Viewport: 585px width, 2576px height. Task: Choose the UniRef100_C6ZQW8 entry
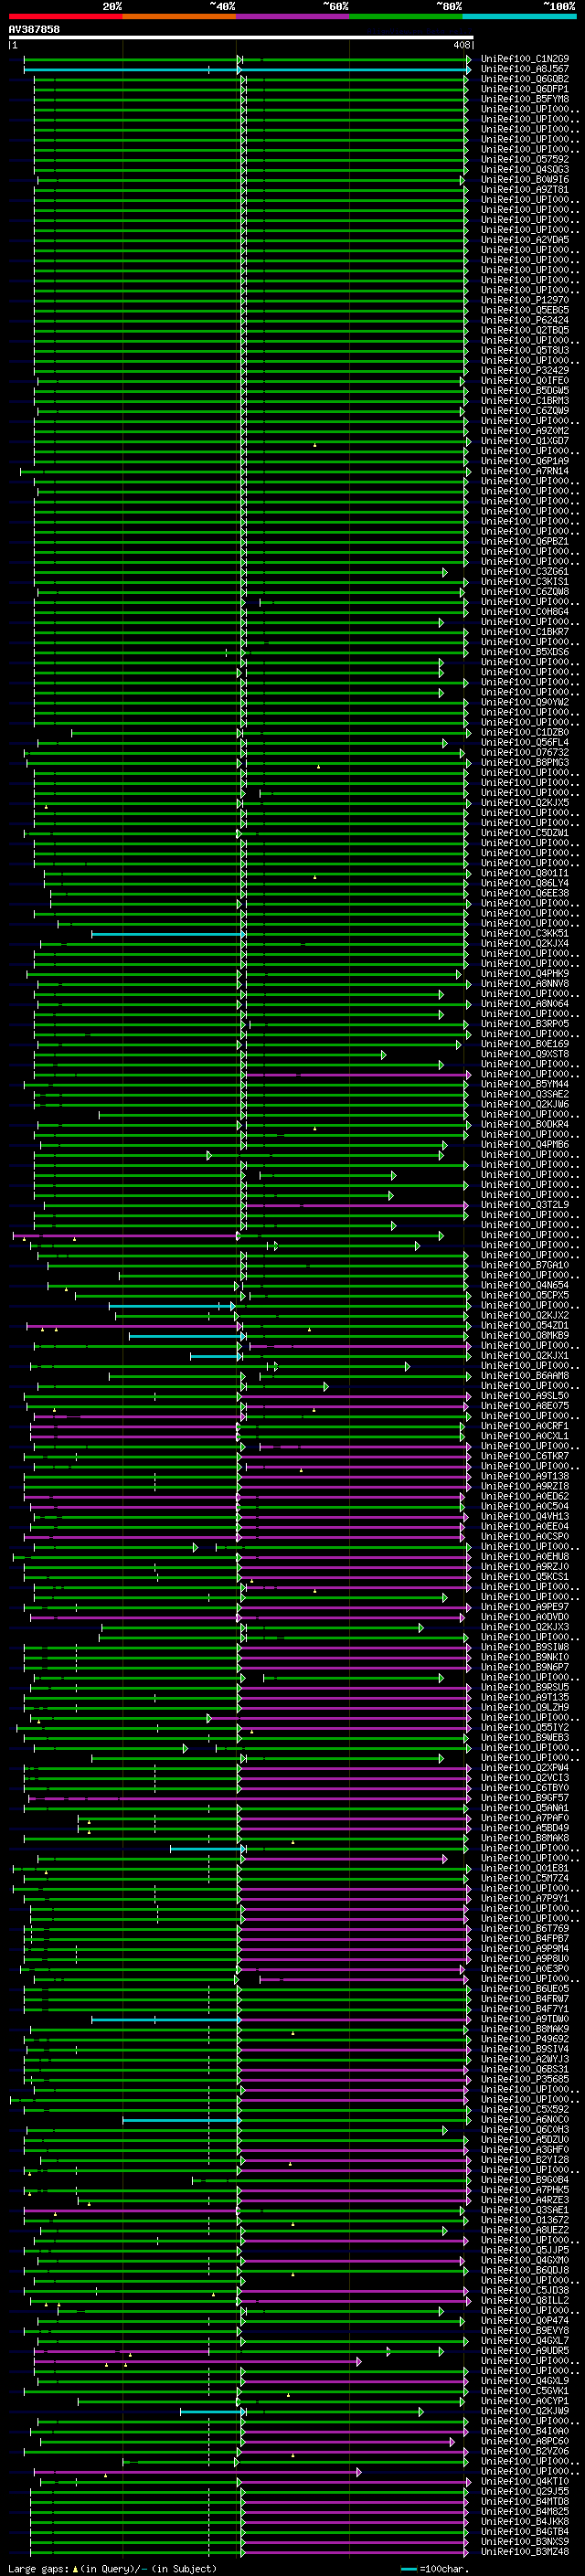pos(525,592)
